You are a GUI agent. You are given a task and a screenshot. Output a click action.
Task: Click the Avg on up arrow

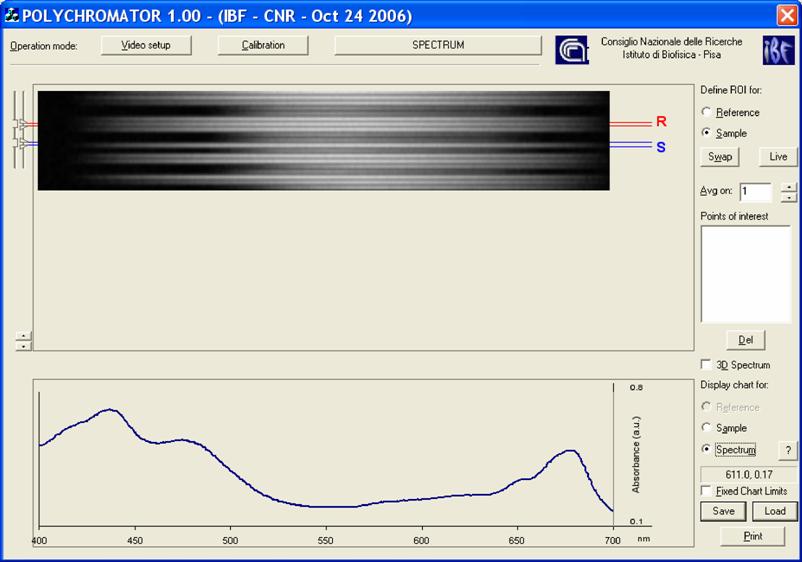coord(788,187)
